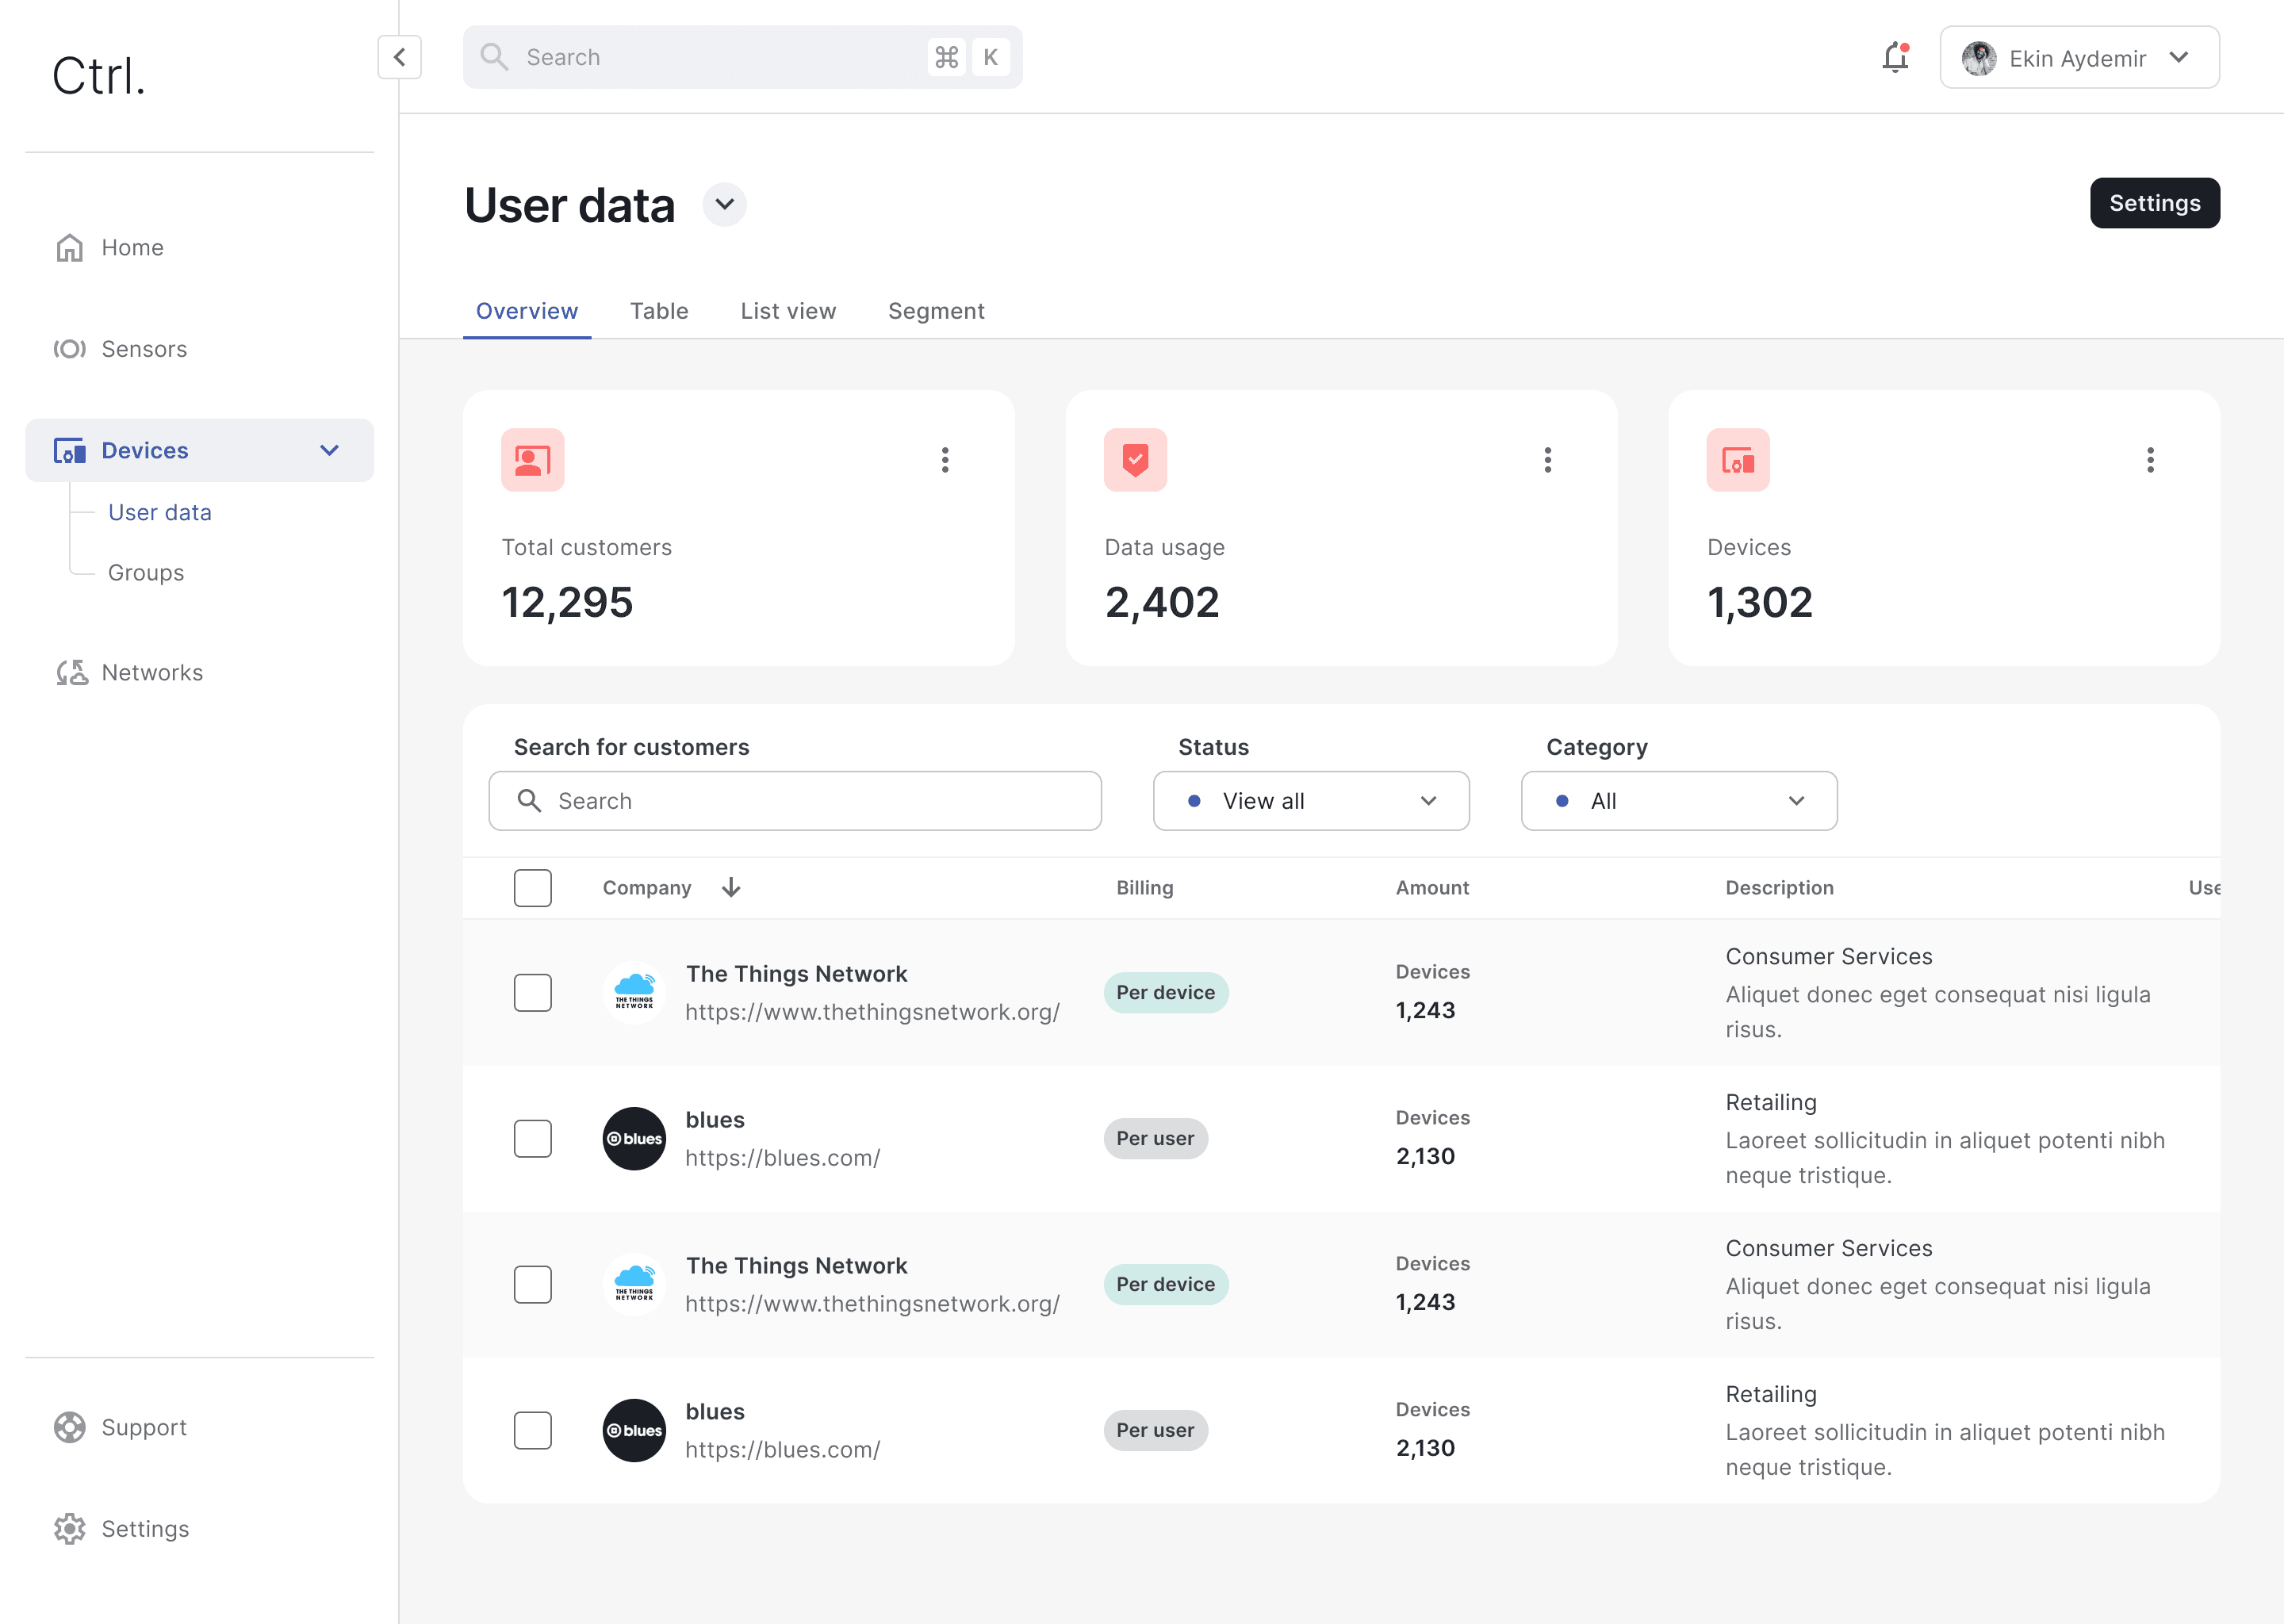Image resolution: width=2284 pixels, height=1624 pixels.
Task: Click the Networks icon in sidebar
Action: [71, 672]
